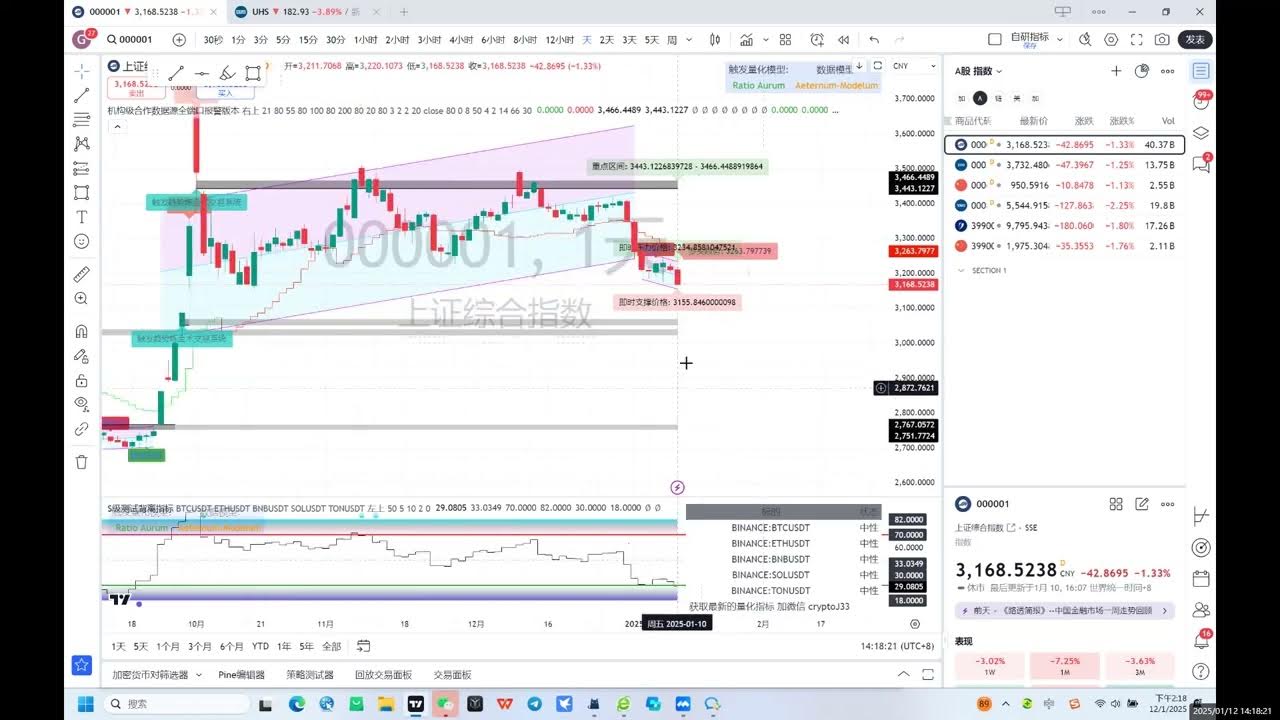Image resolution: width=1280 pixels, height=720 pixels.
Task: Open the 回放交易面板 tab
Action: [x=383, y=675]
